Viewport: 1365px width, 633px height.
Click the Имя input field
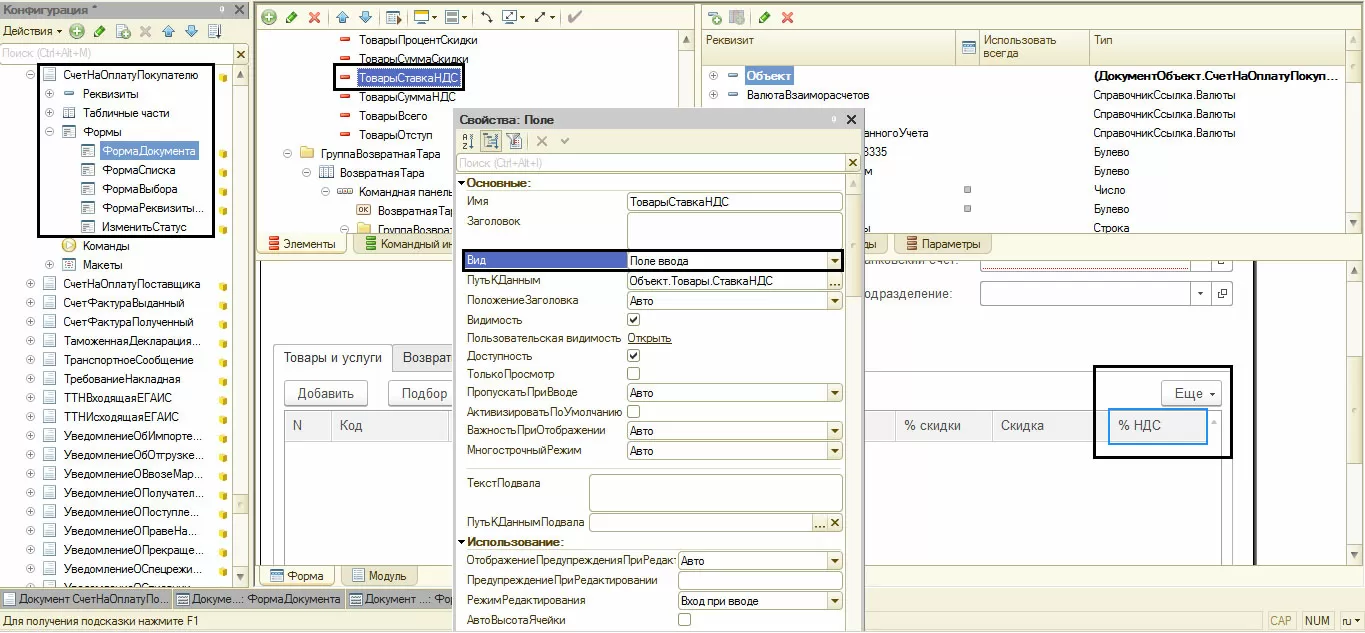pyautogui.click(x=734, y=202)
